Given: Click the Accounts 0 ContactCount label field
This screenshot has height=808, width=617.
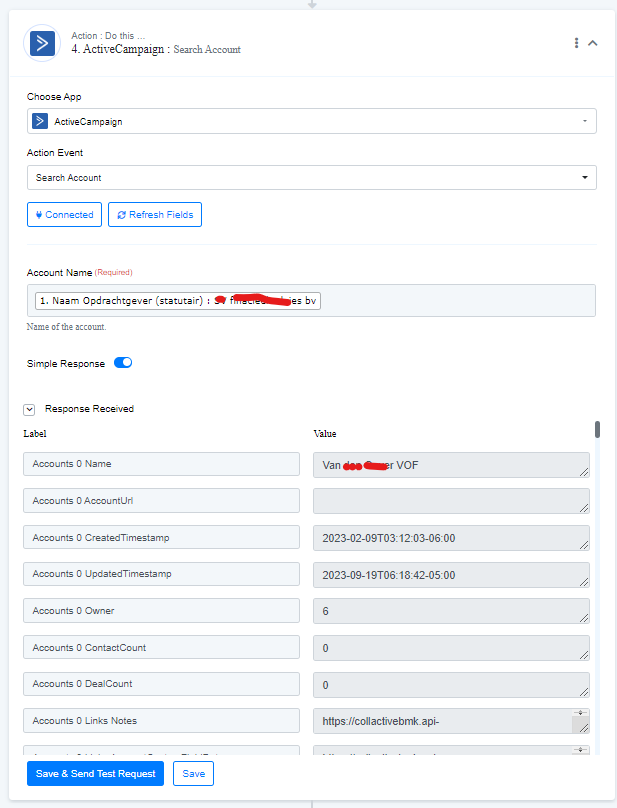Looking at the screenshot, I should click(x=161, y=647).
